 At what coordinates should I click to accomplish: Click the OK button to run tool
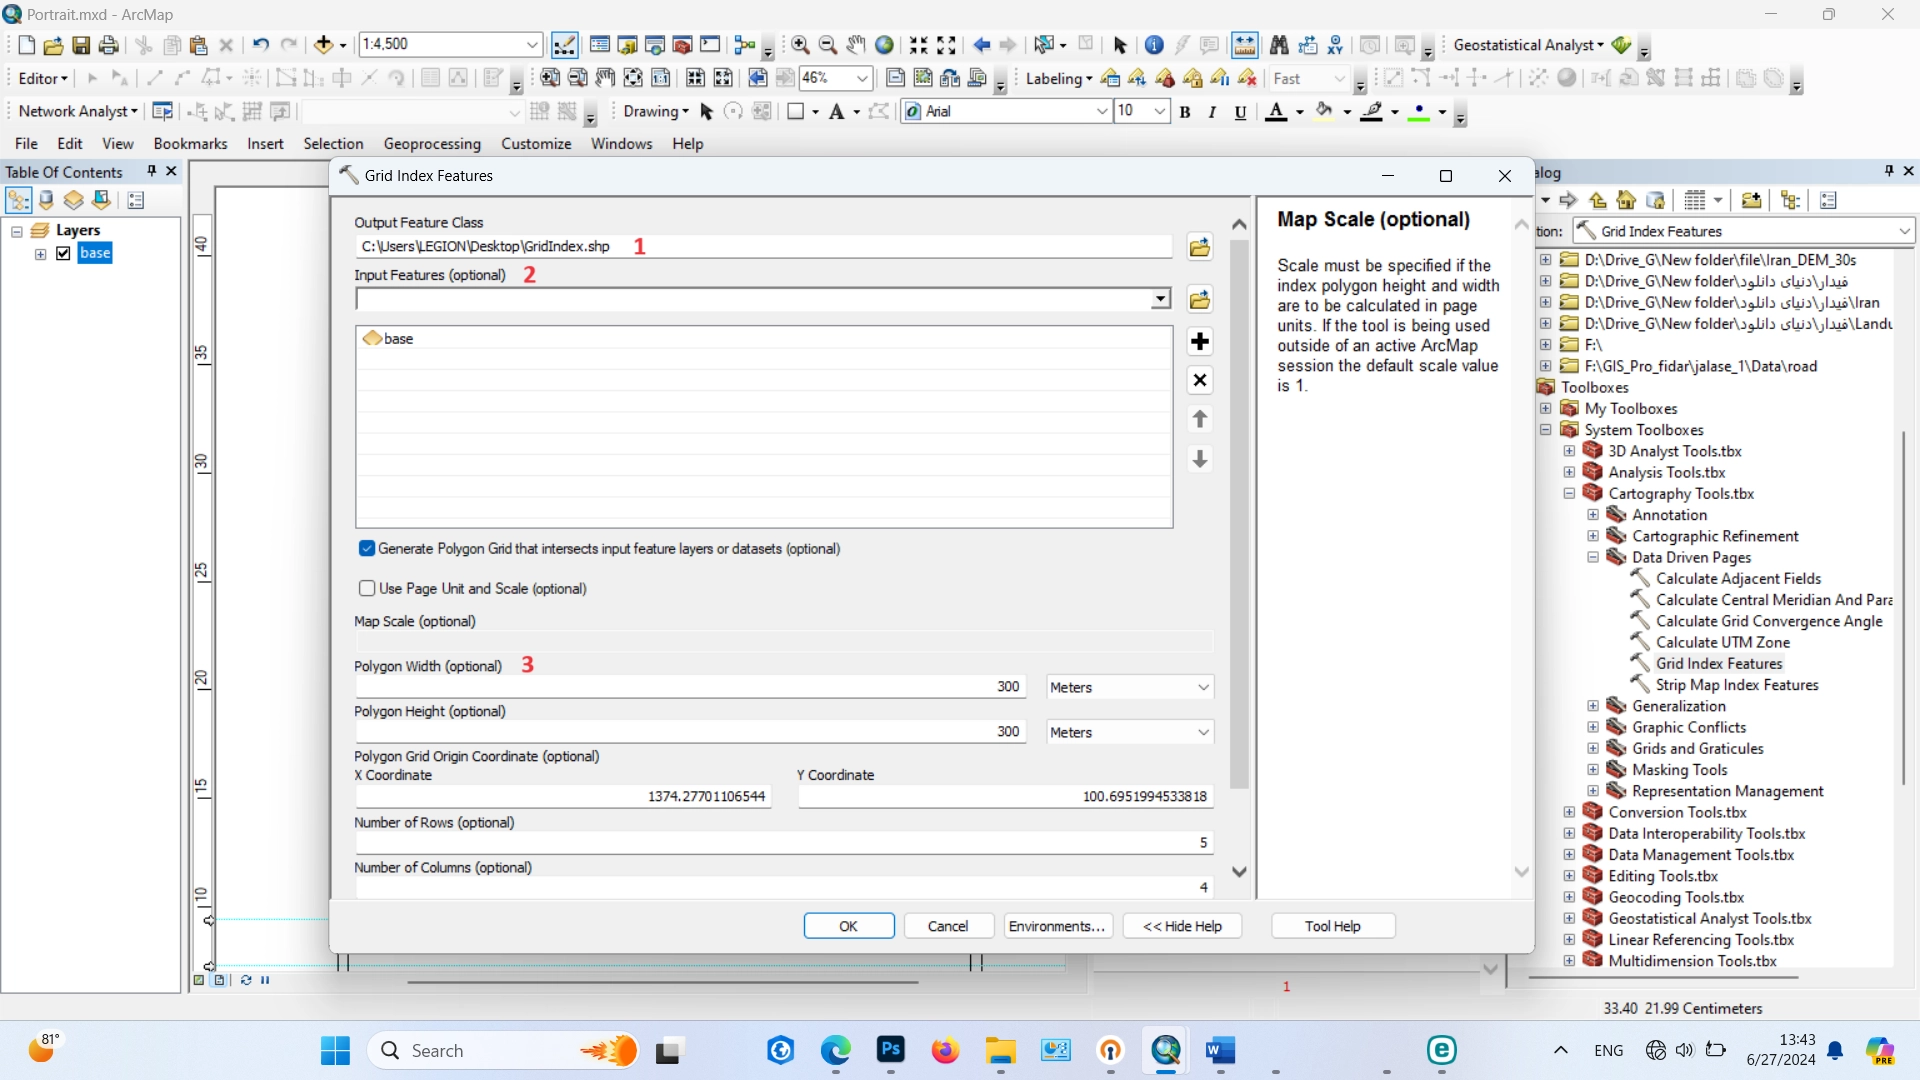pyautogui.click(x=847, y=926)
